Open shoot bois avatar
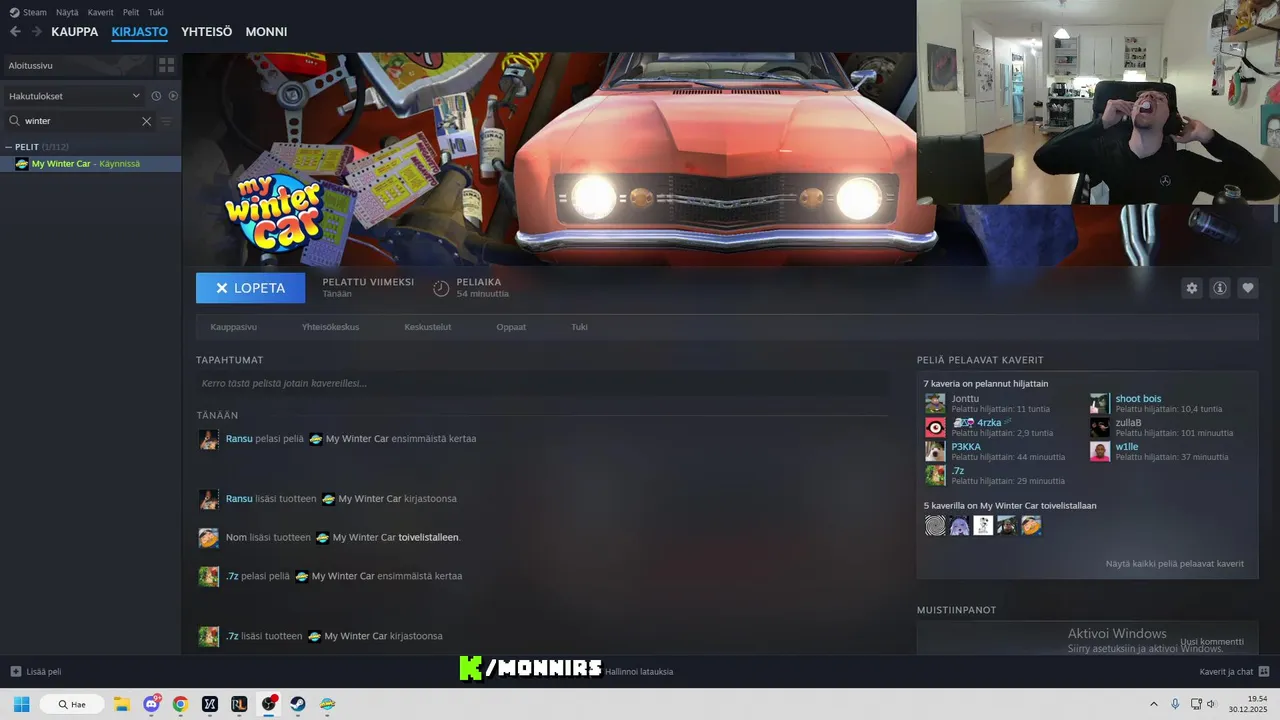 pos(1100,404)
